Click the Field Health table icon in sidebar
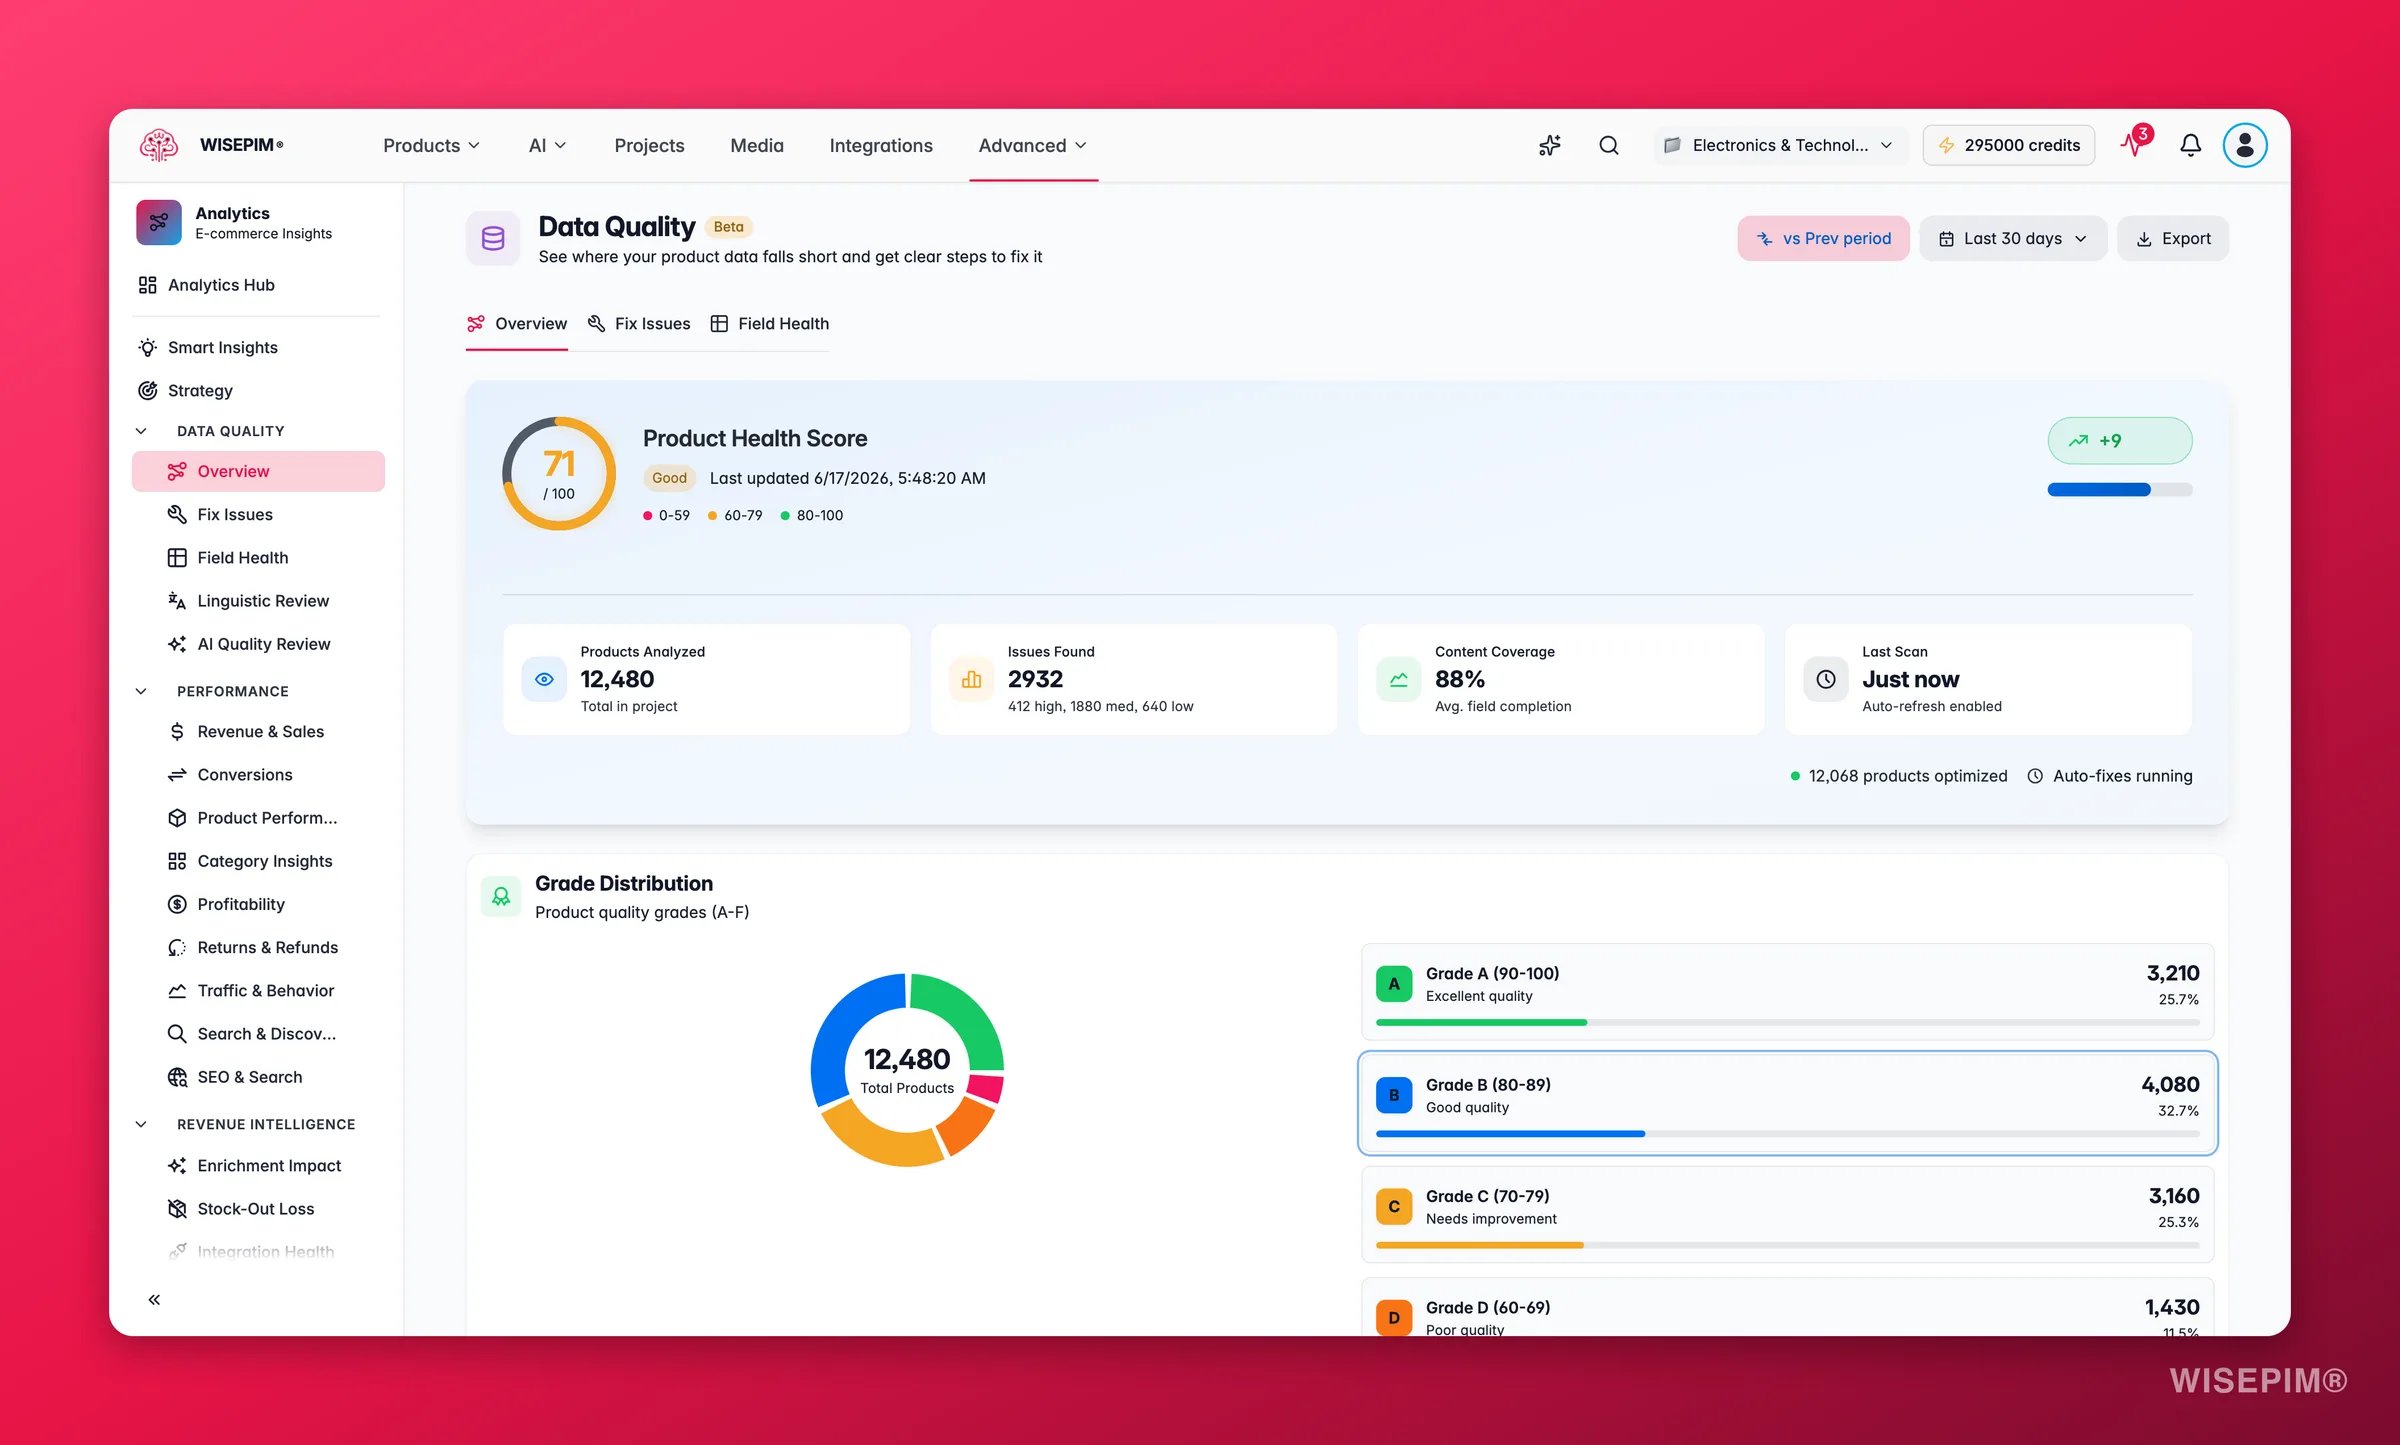Image resolution: width=2400 pixels, height=1445 pixels. pyautogui.click(x=177, y=557)
